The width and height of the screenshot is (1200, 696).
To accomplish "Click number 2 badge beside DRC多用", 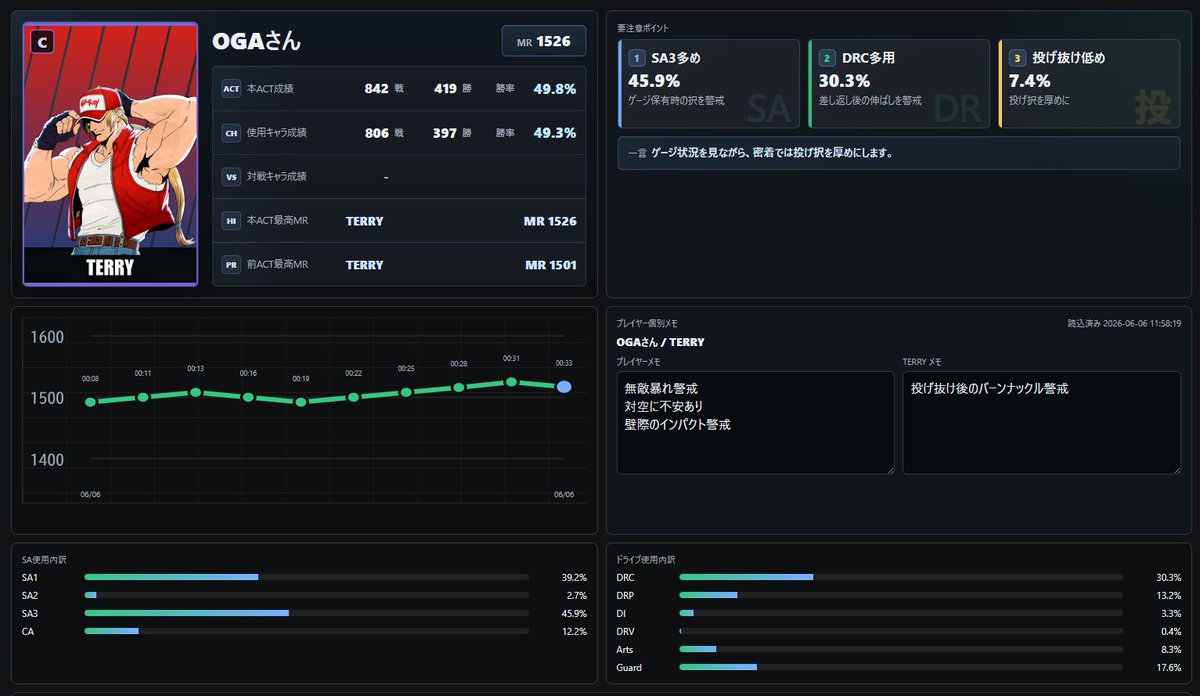I will pyautogui.click(x=826, y=58).
